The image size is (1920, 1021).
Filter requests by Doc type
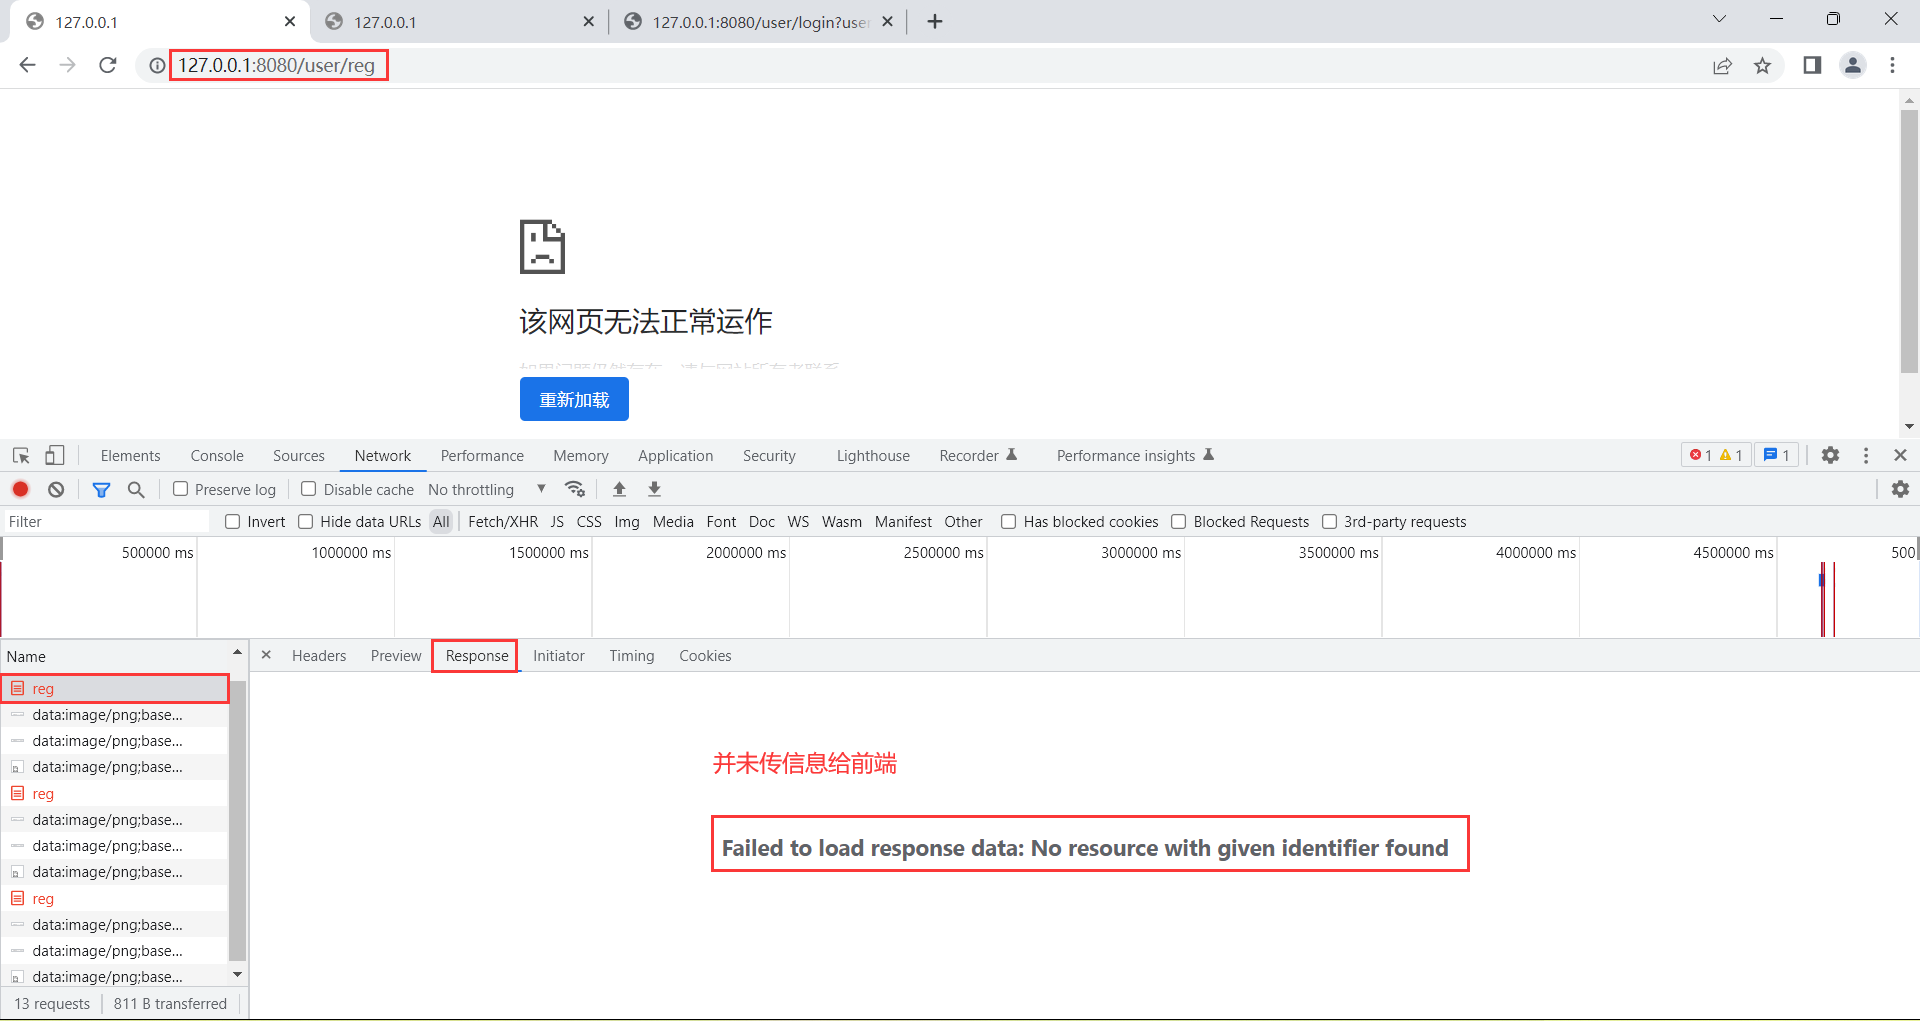[x=762, y=522]
